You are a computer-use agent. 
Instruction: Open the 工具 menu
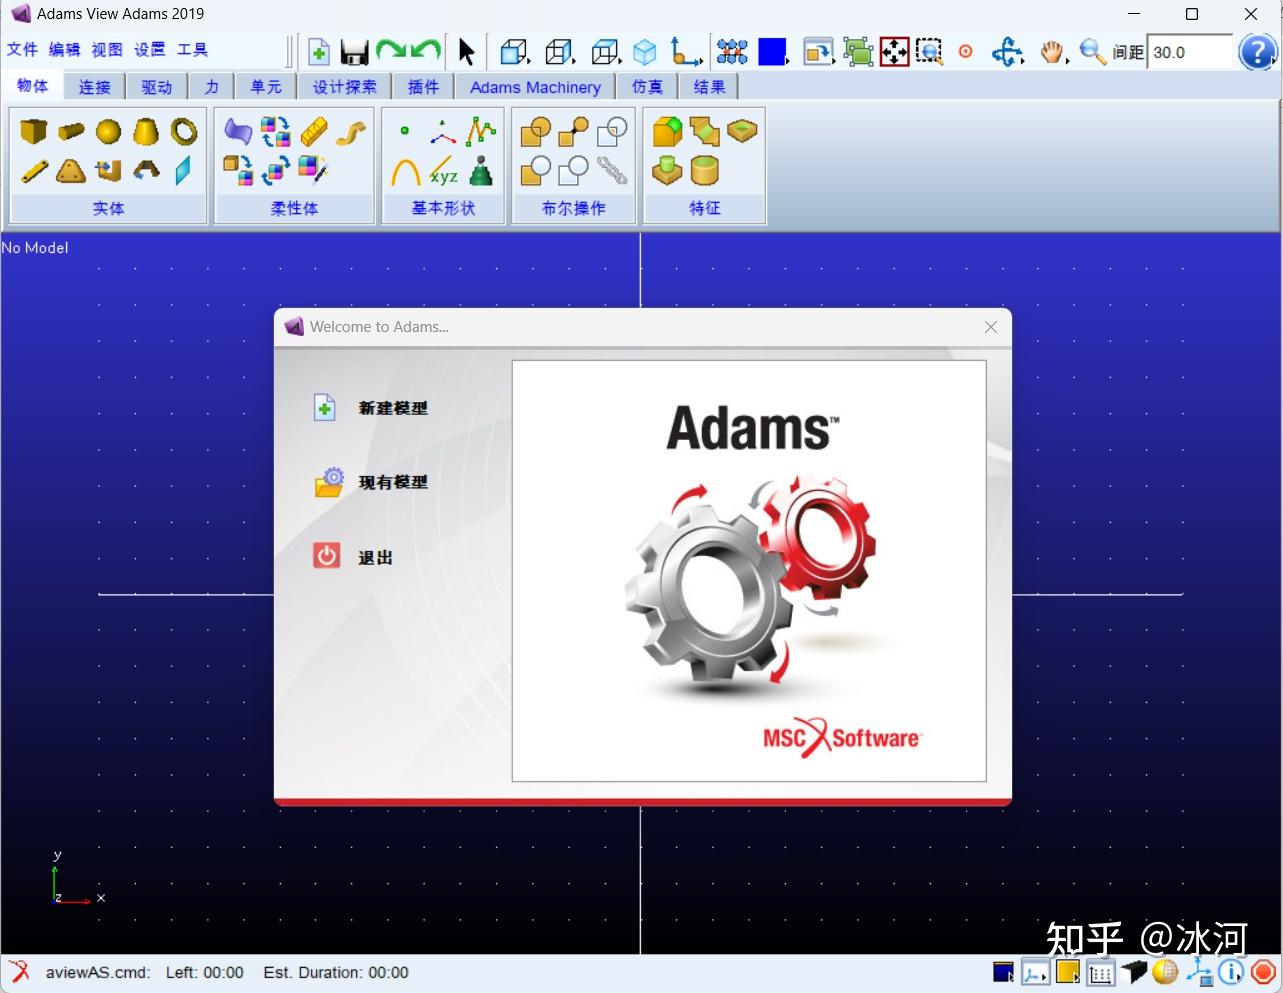click(x=192, y=49)
